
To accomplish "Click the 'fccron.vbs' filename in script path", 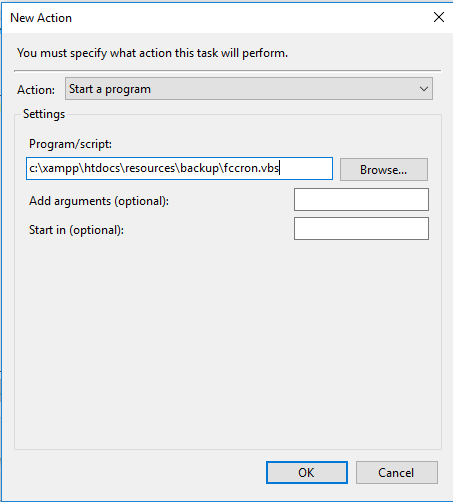I will tap(251, 168).
